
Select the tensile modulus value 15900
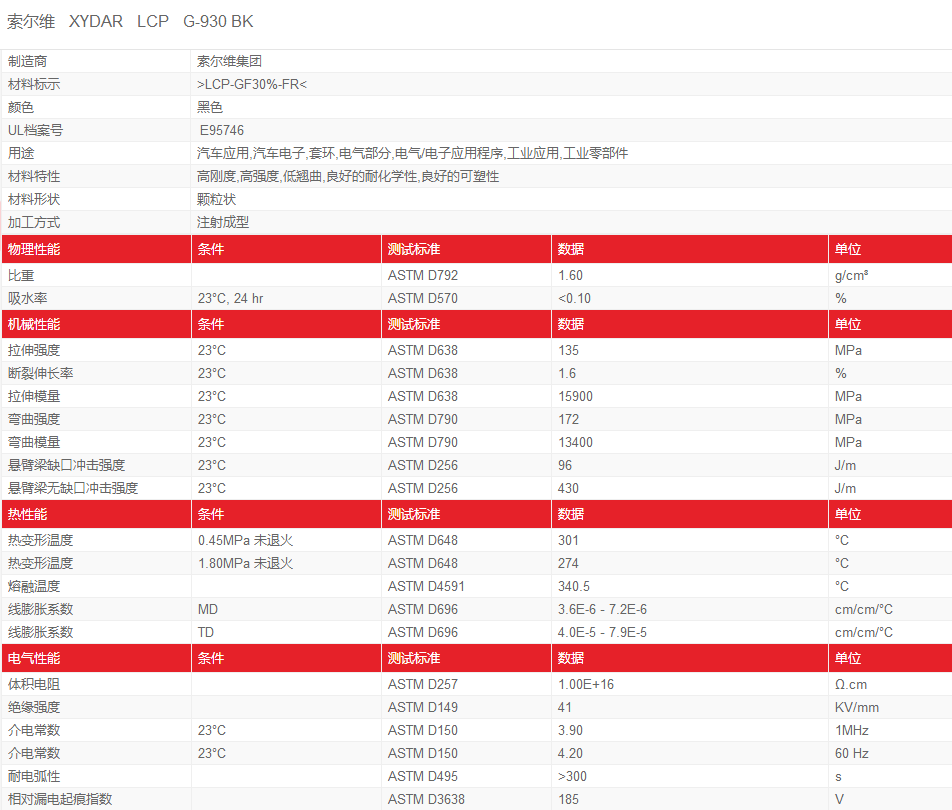click(575, 396)
